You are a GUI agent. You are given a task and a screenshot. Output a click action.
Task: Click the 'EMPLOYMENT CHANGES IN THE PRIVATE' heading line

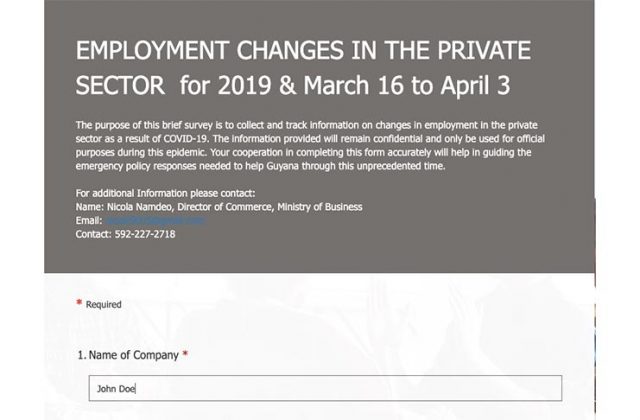coord(303,51)
